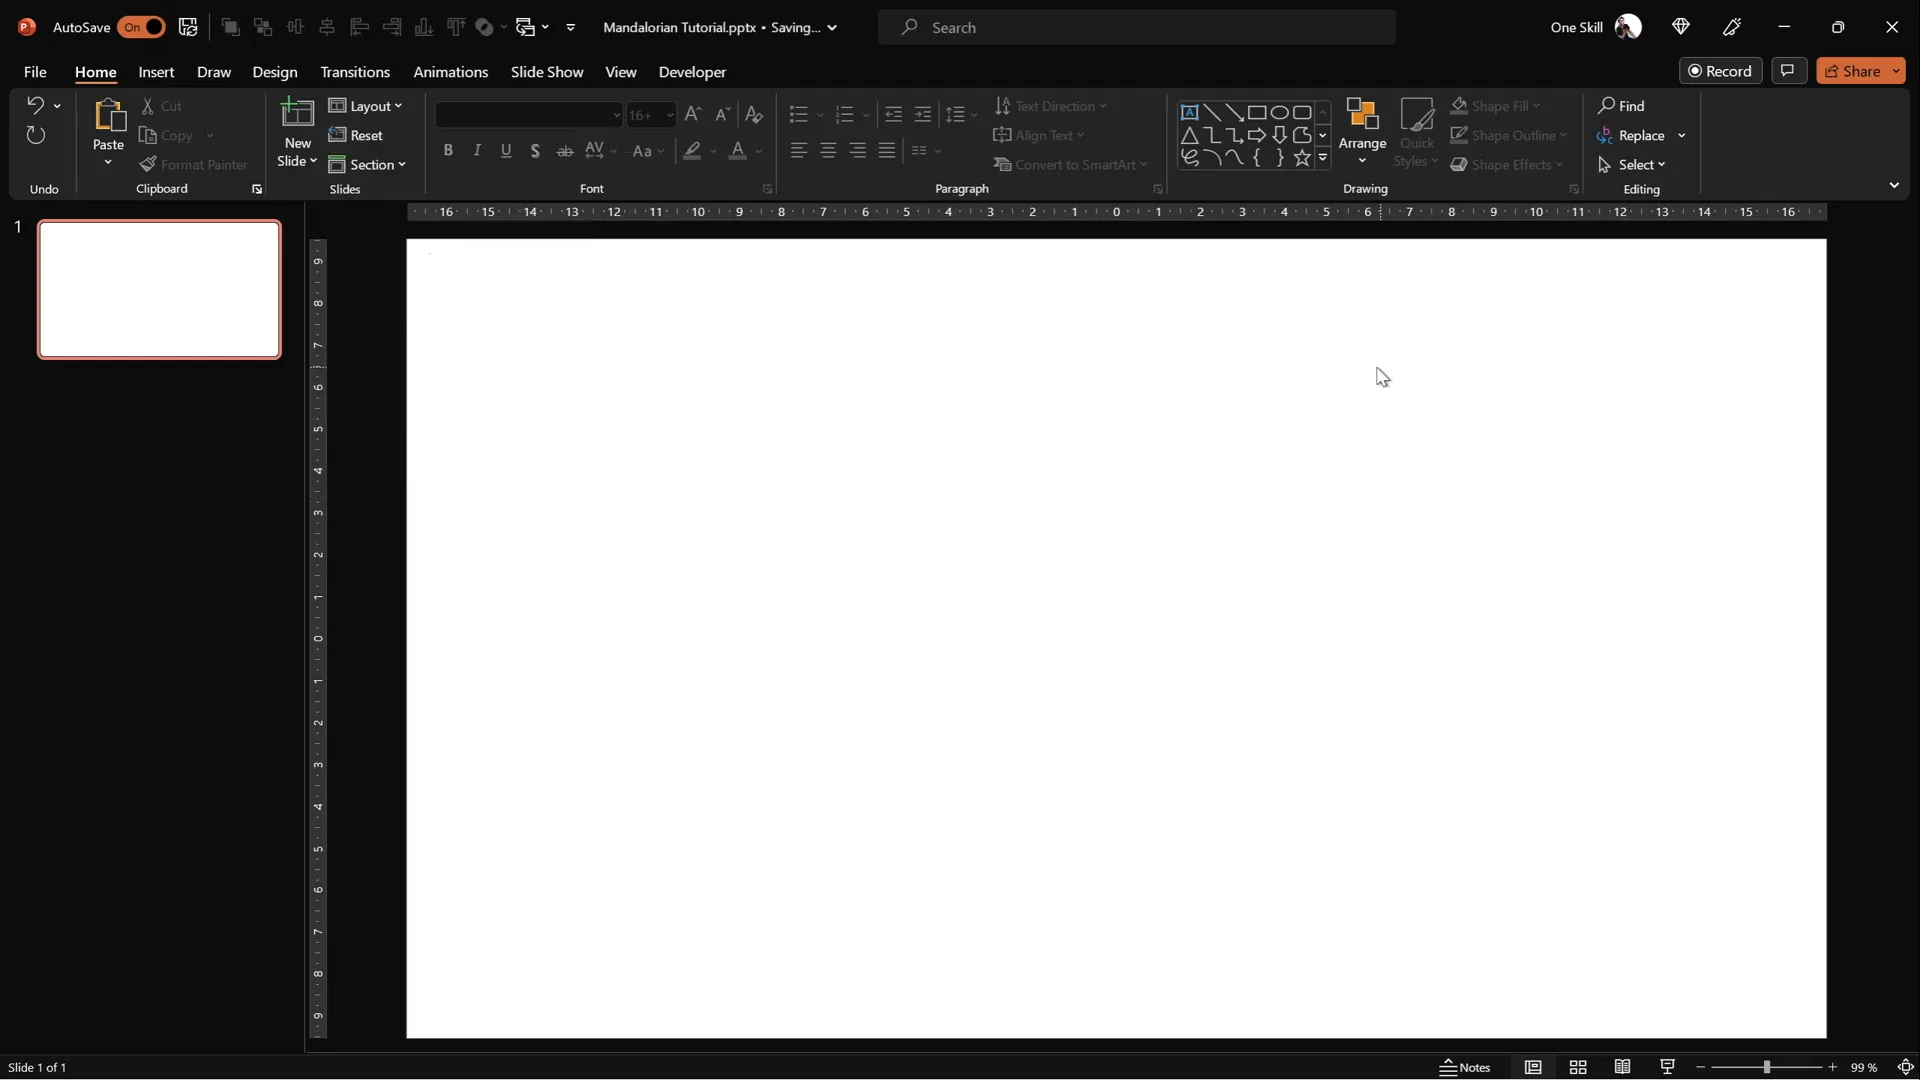Switch to Design tab

coord(275,72)
